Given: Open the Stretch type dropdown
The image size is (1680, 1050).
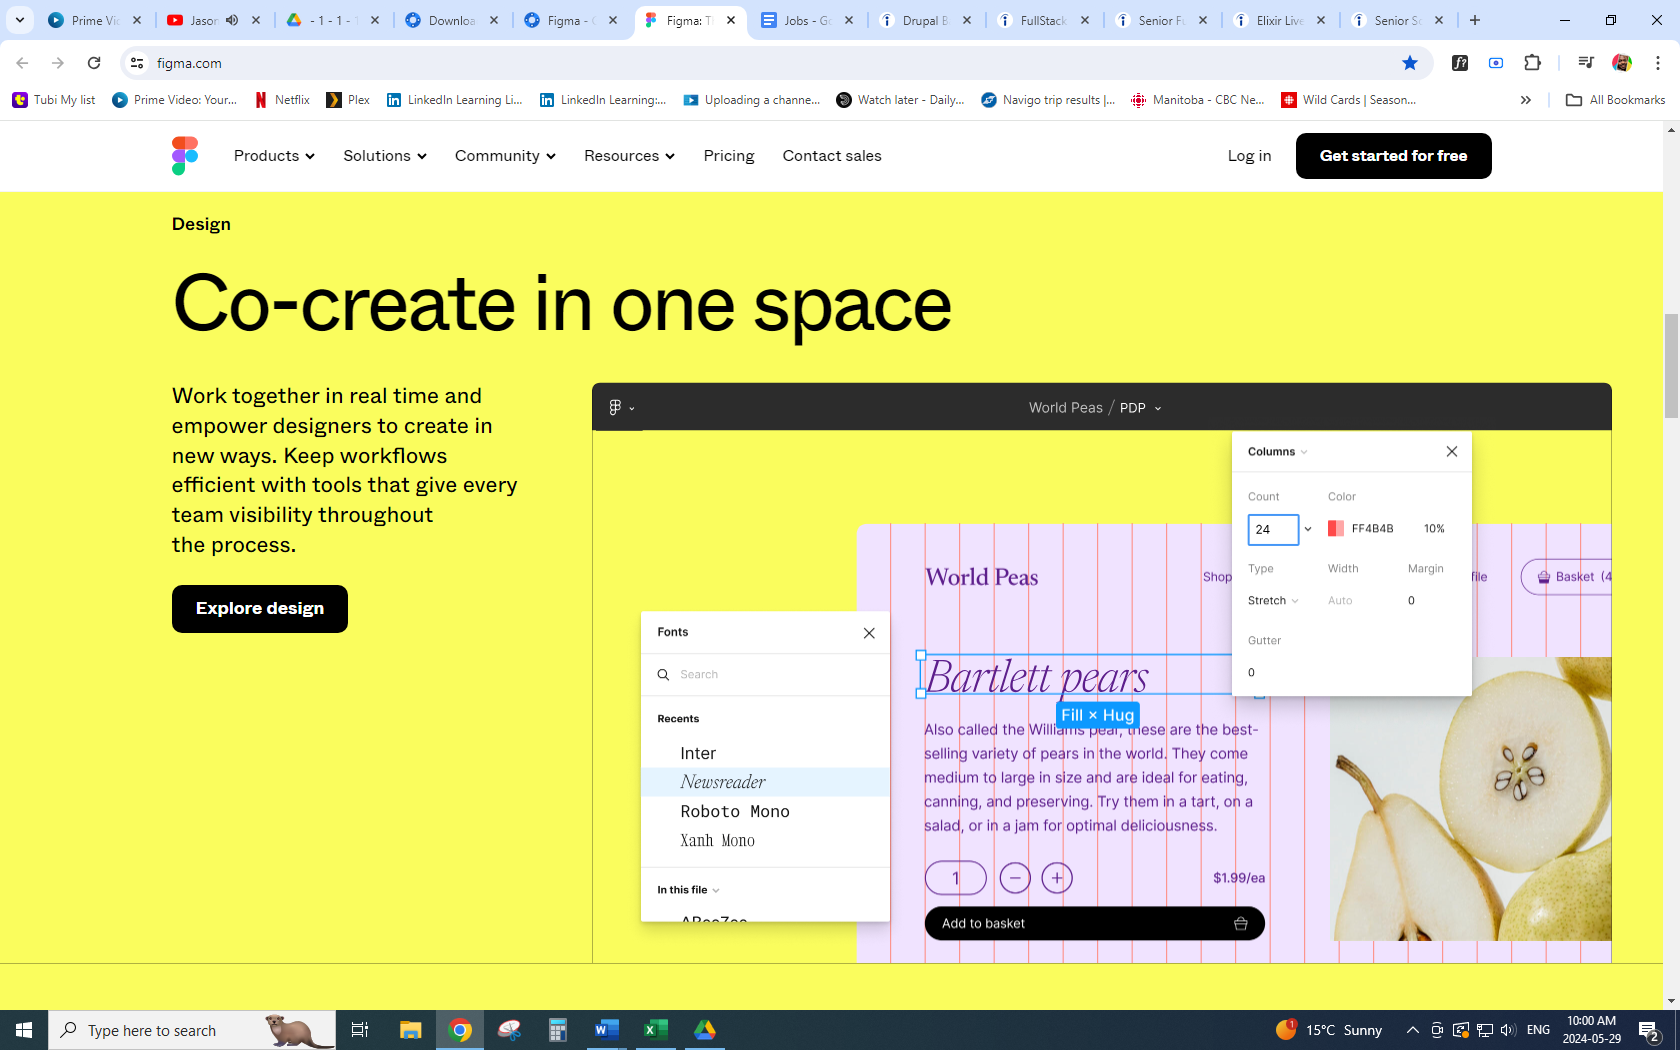Looking at the screenshot, I should pyautogui.click(x=1273, y=601).
